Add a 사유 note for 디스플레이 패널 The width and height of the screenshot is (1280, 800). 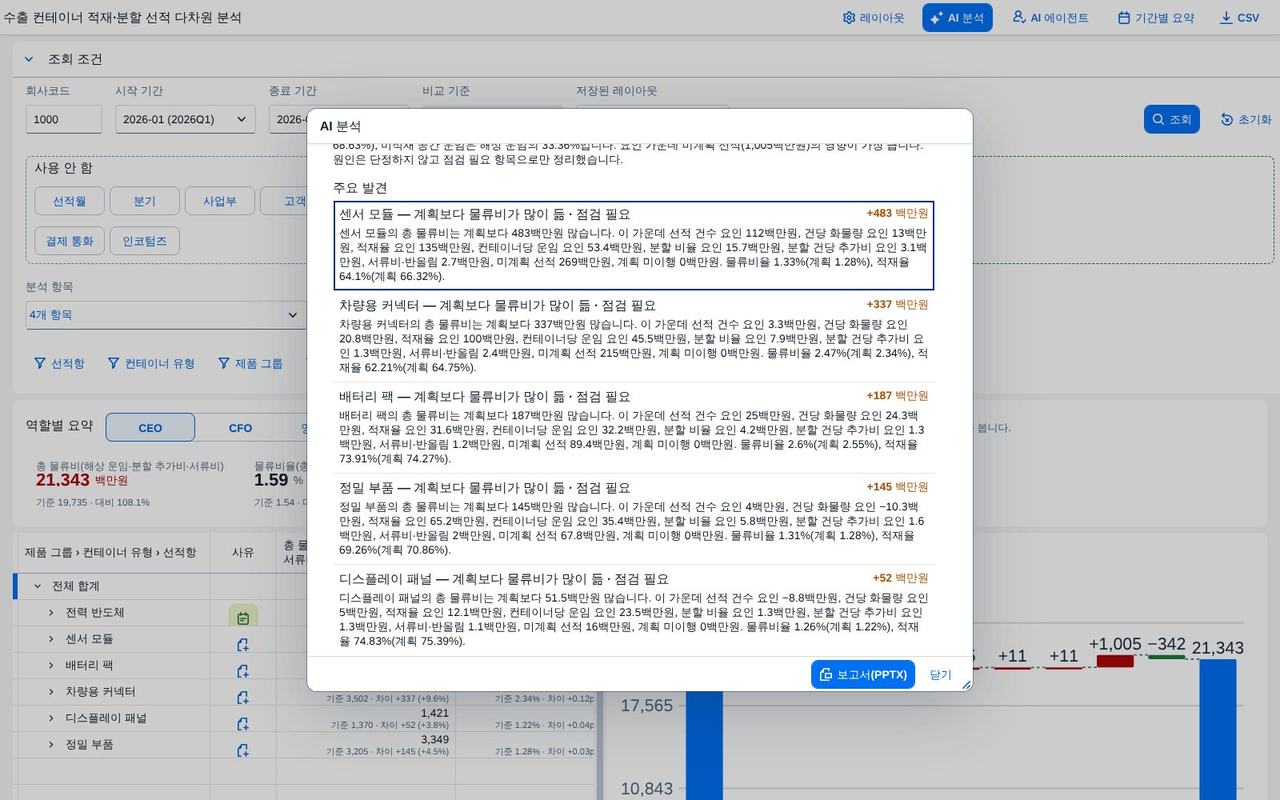point(243,723)
